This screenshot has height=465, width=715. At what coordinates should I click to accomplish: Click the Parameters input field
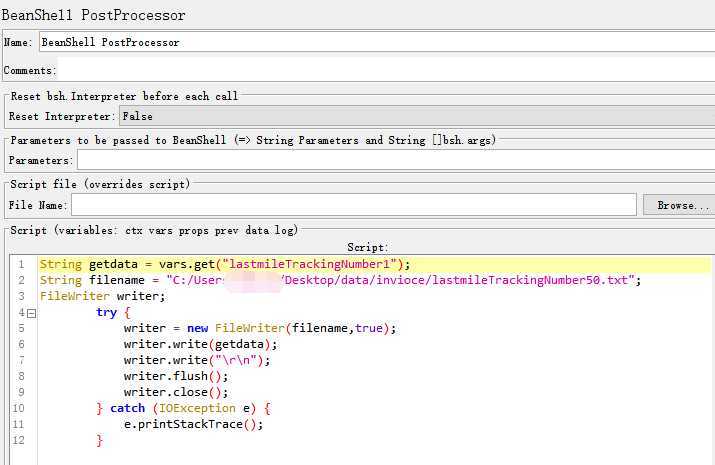396,160
